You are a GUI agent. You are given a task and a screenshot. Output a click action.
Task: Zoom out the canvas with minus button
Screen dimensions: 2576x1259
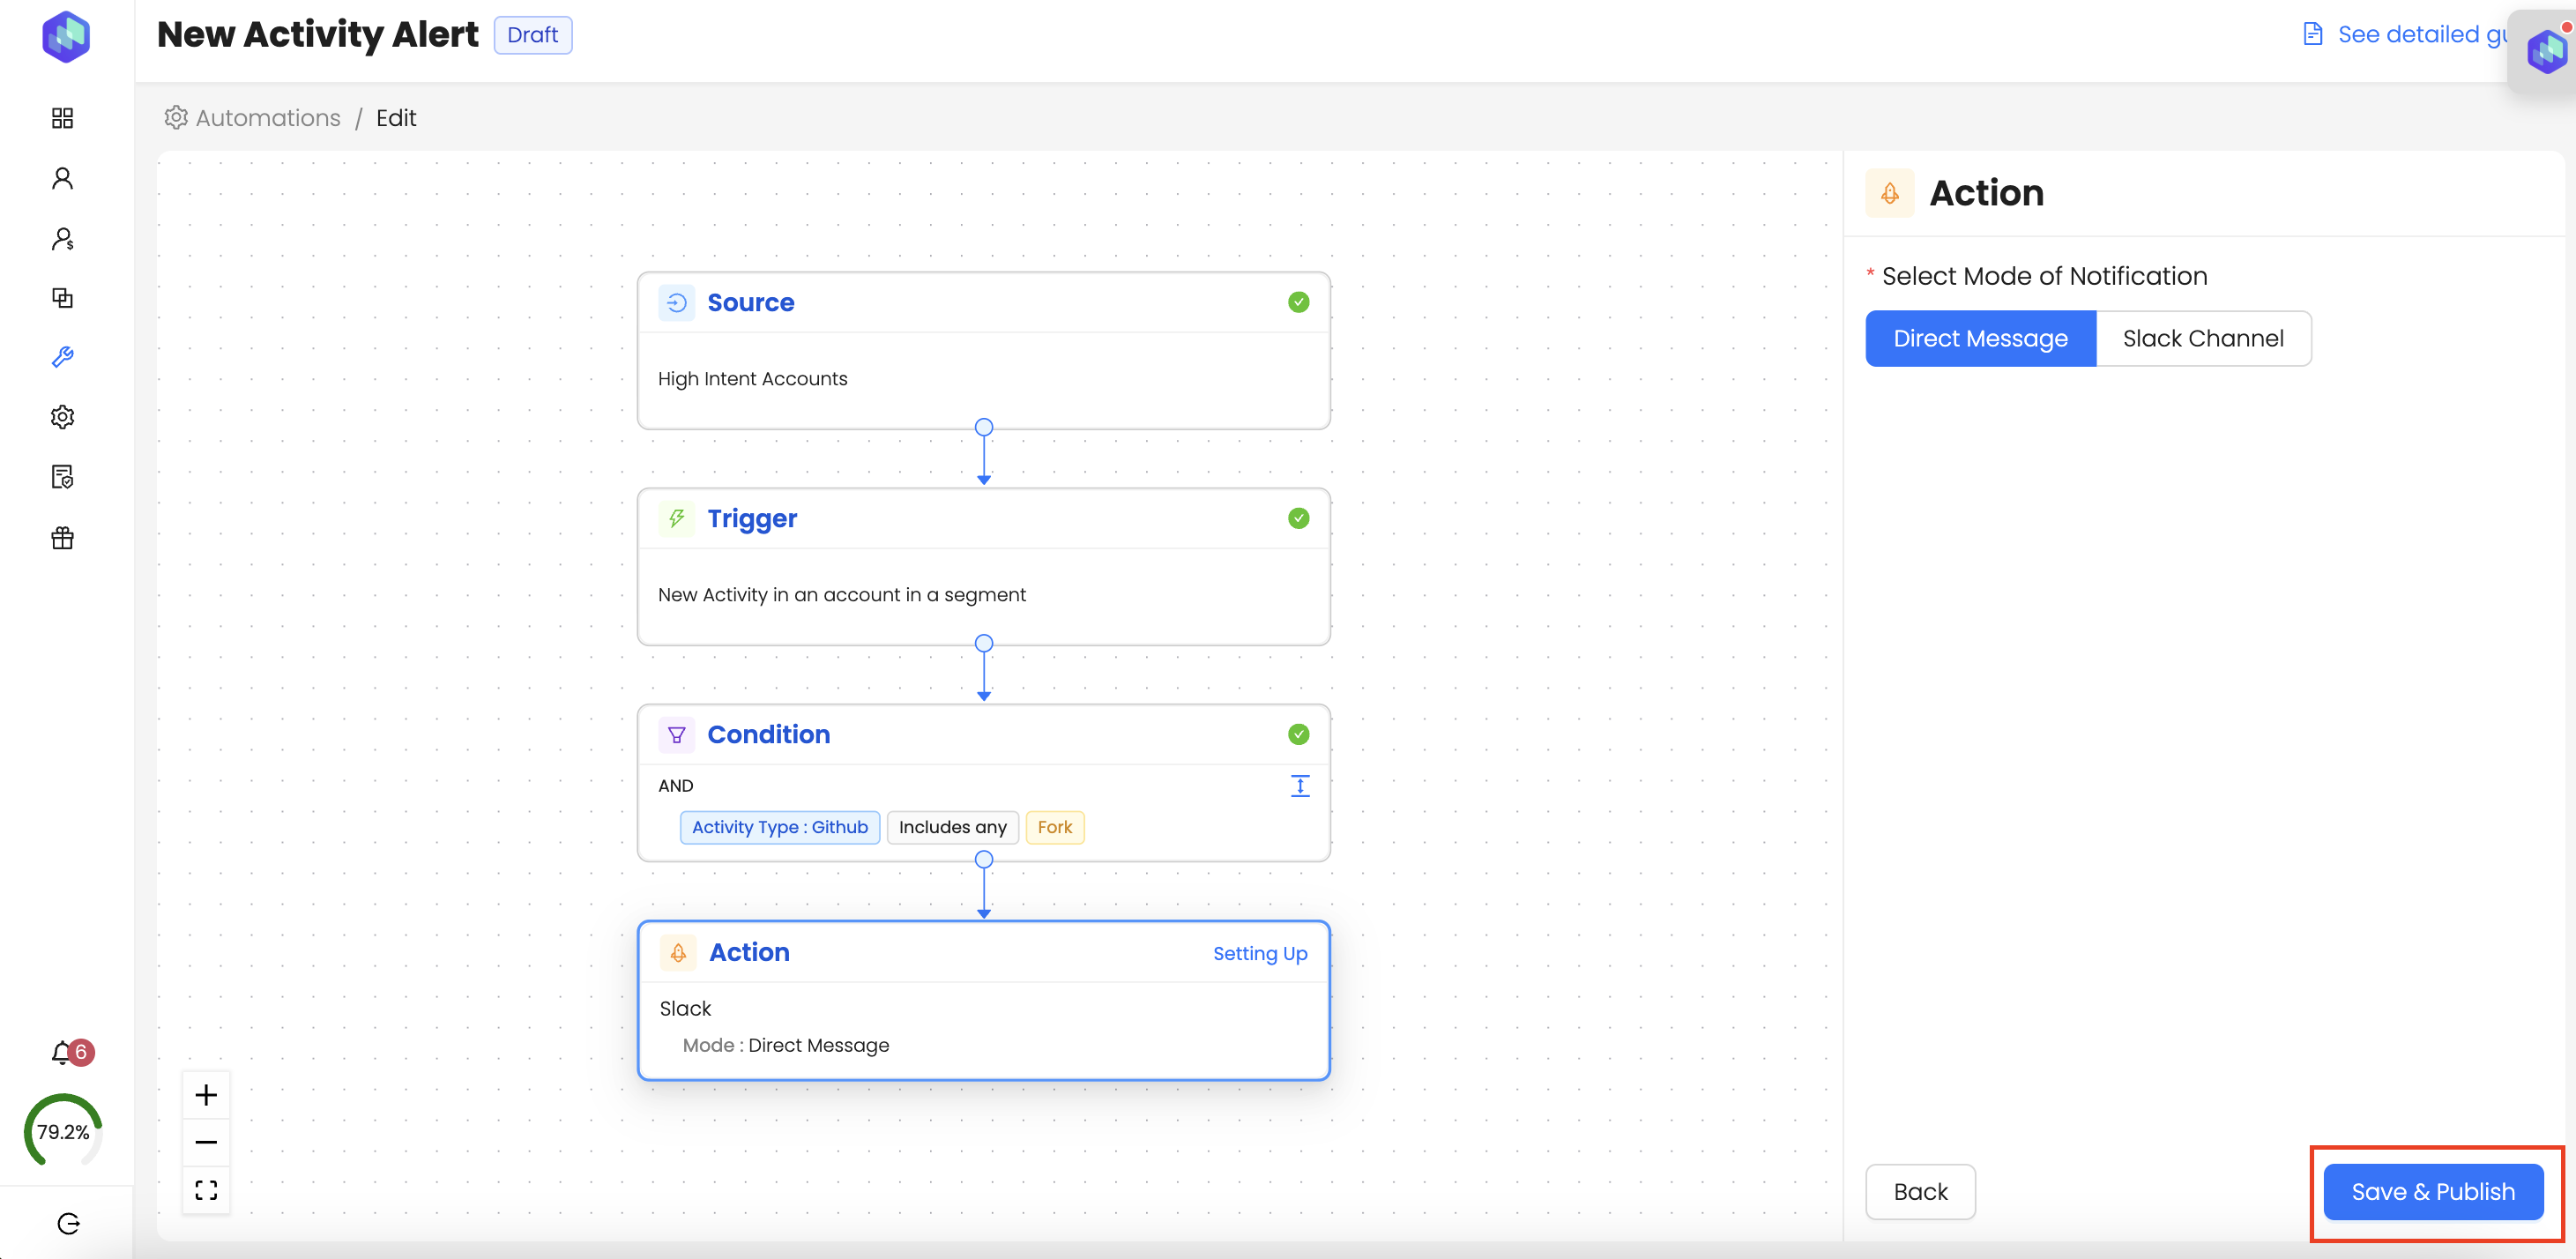point(206,1142)
